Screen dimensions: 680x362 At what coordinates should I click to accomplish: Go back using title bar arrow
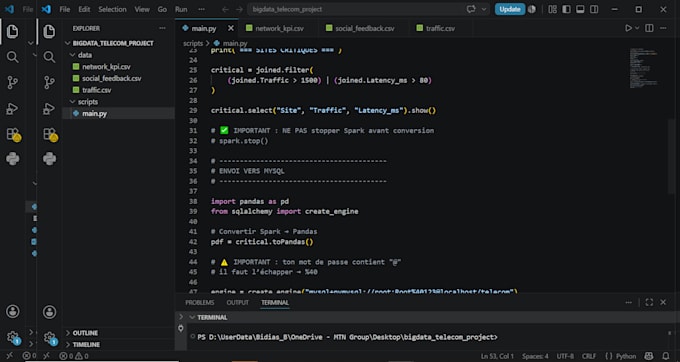[x=225, y=9]
